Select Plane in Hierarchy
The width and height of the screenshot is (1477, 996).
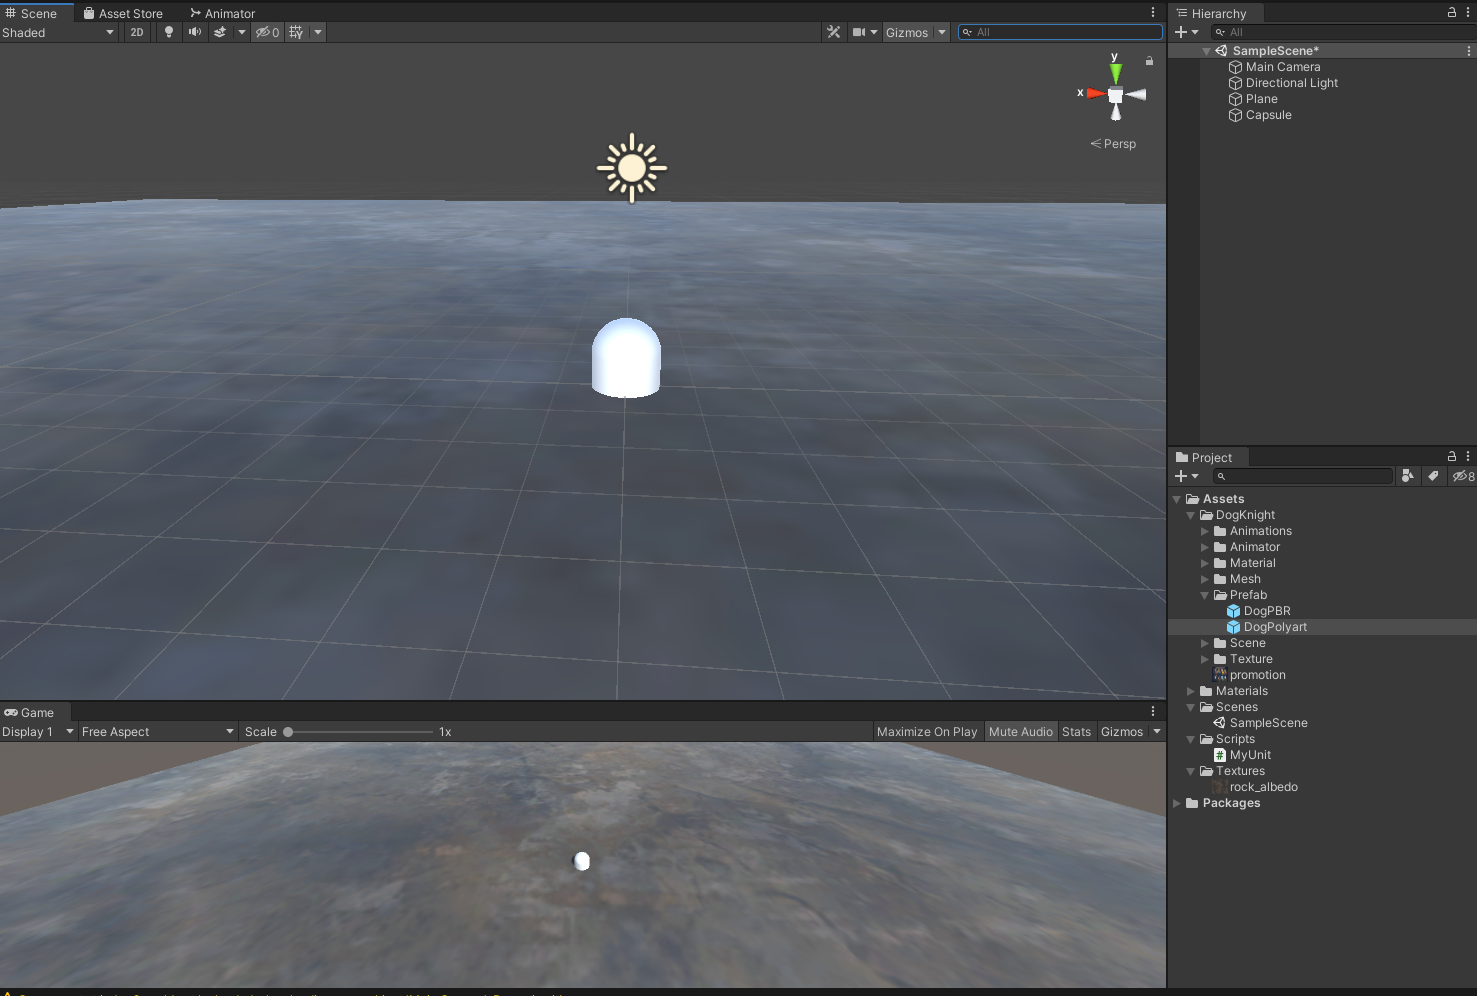(1262, 99)
